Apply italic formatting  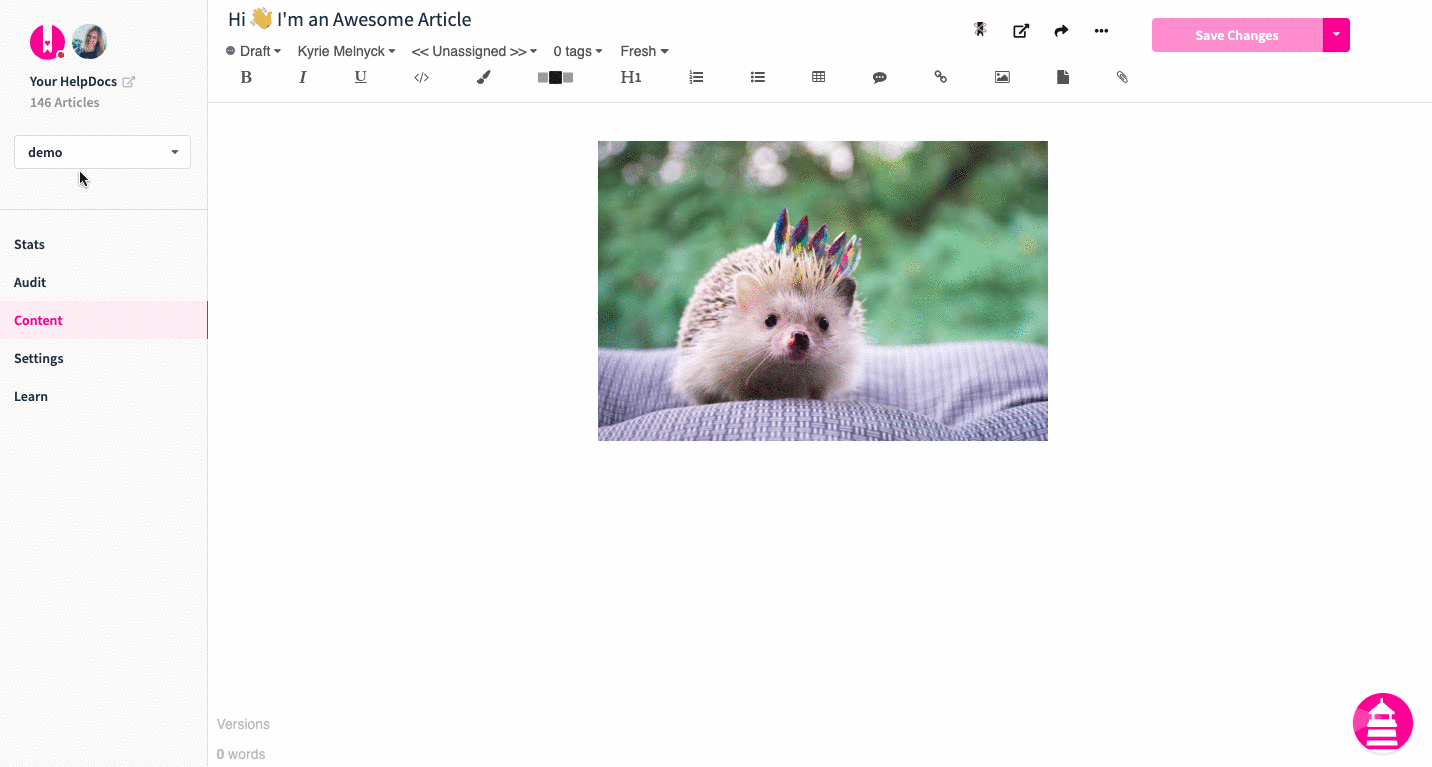click(303, 77)
